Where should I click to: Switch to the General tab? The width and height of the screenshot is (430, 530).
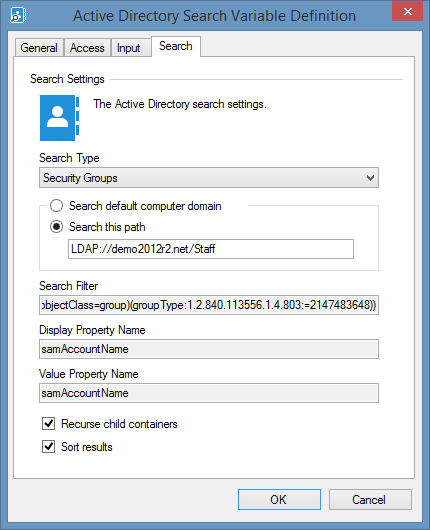[39, 48]
